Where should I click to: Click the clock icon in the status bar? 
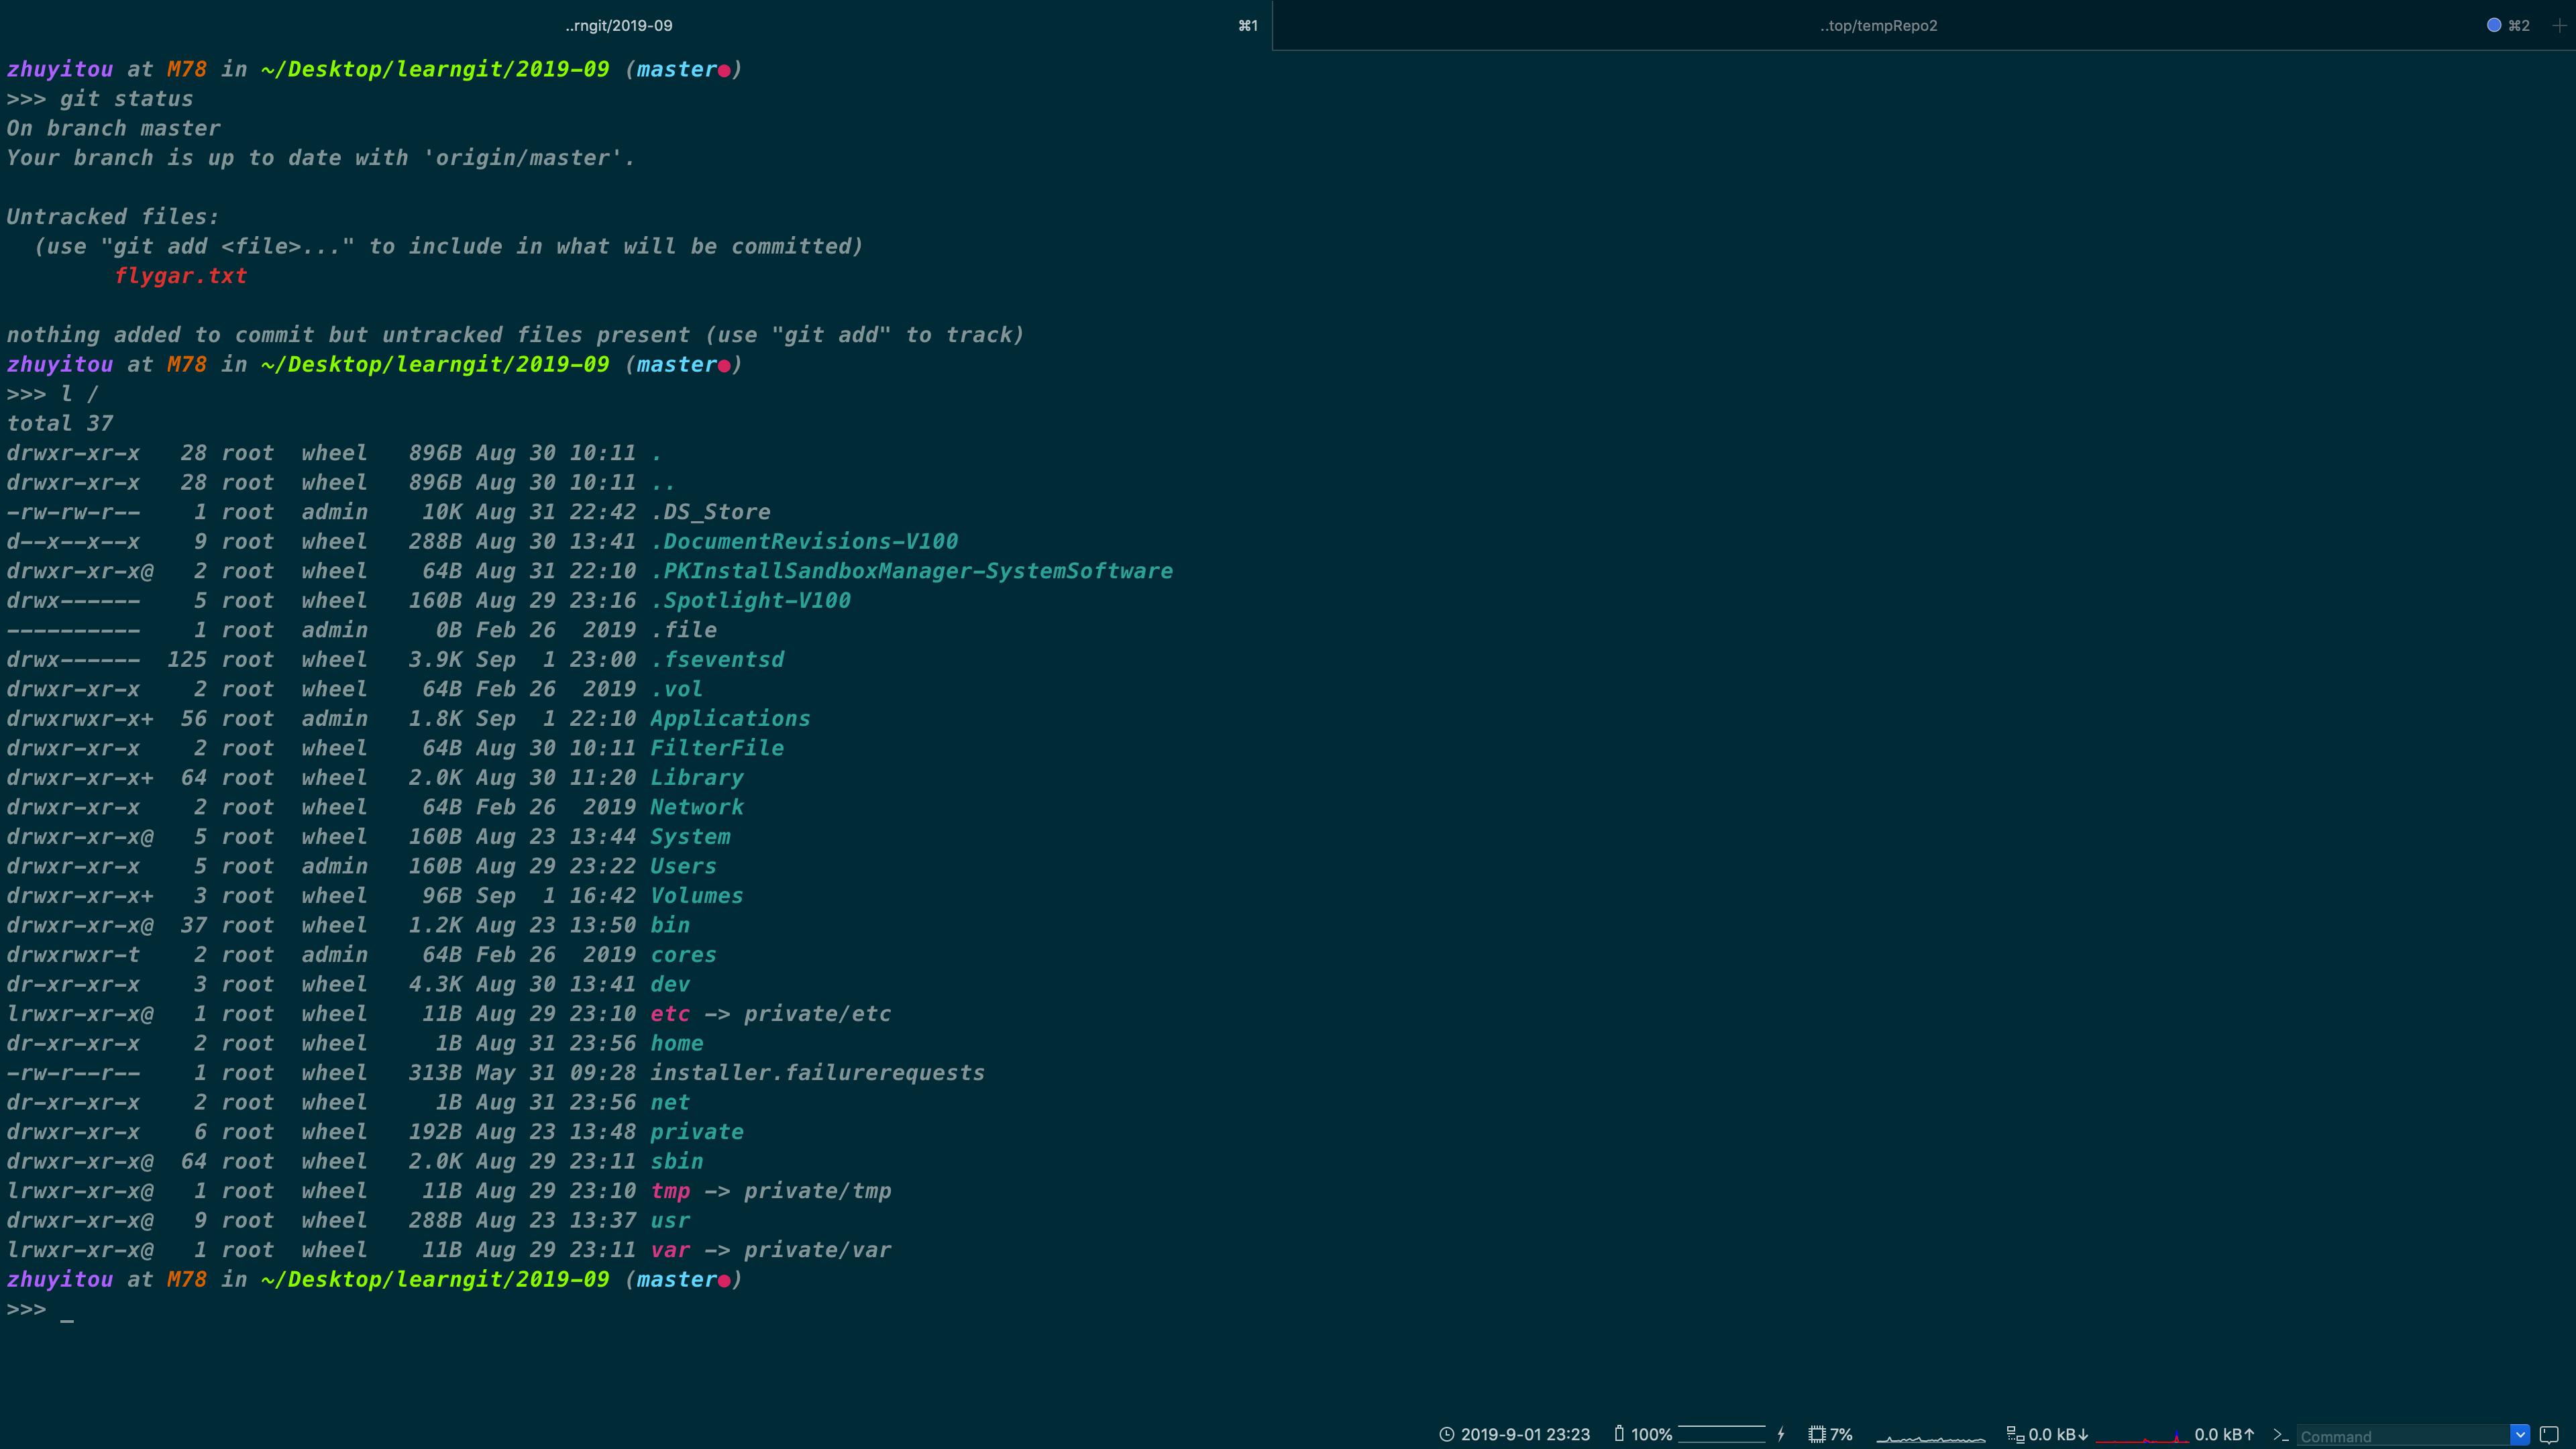1446,1434
